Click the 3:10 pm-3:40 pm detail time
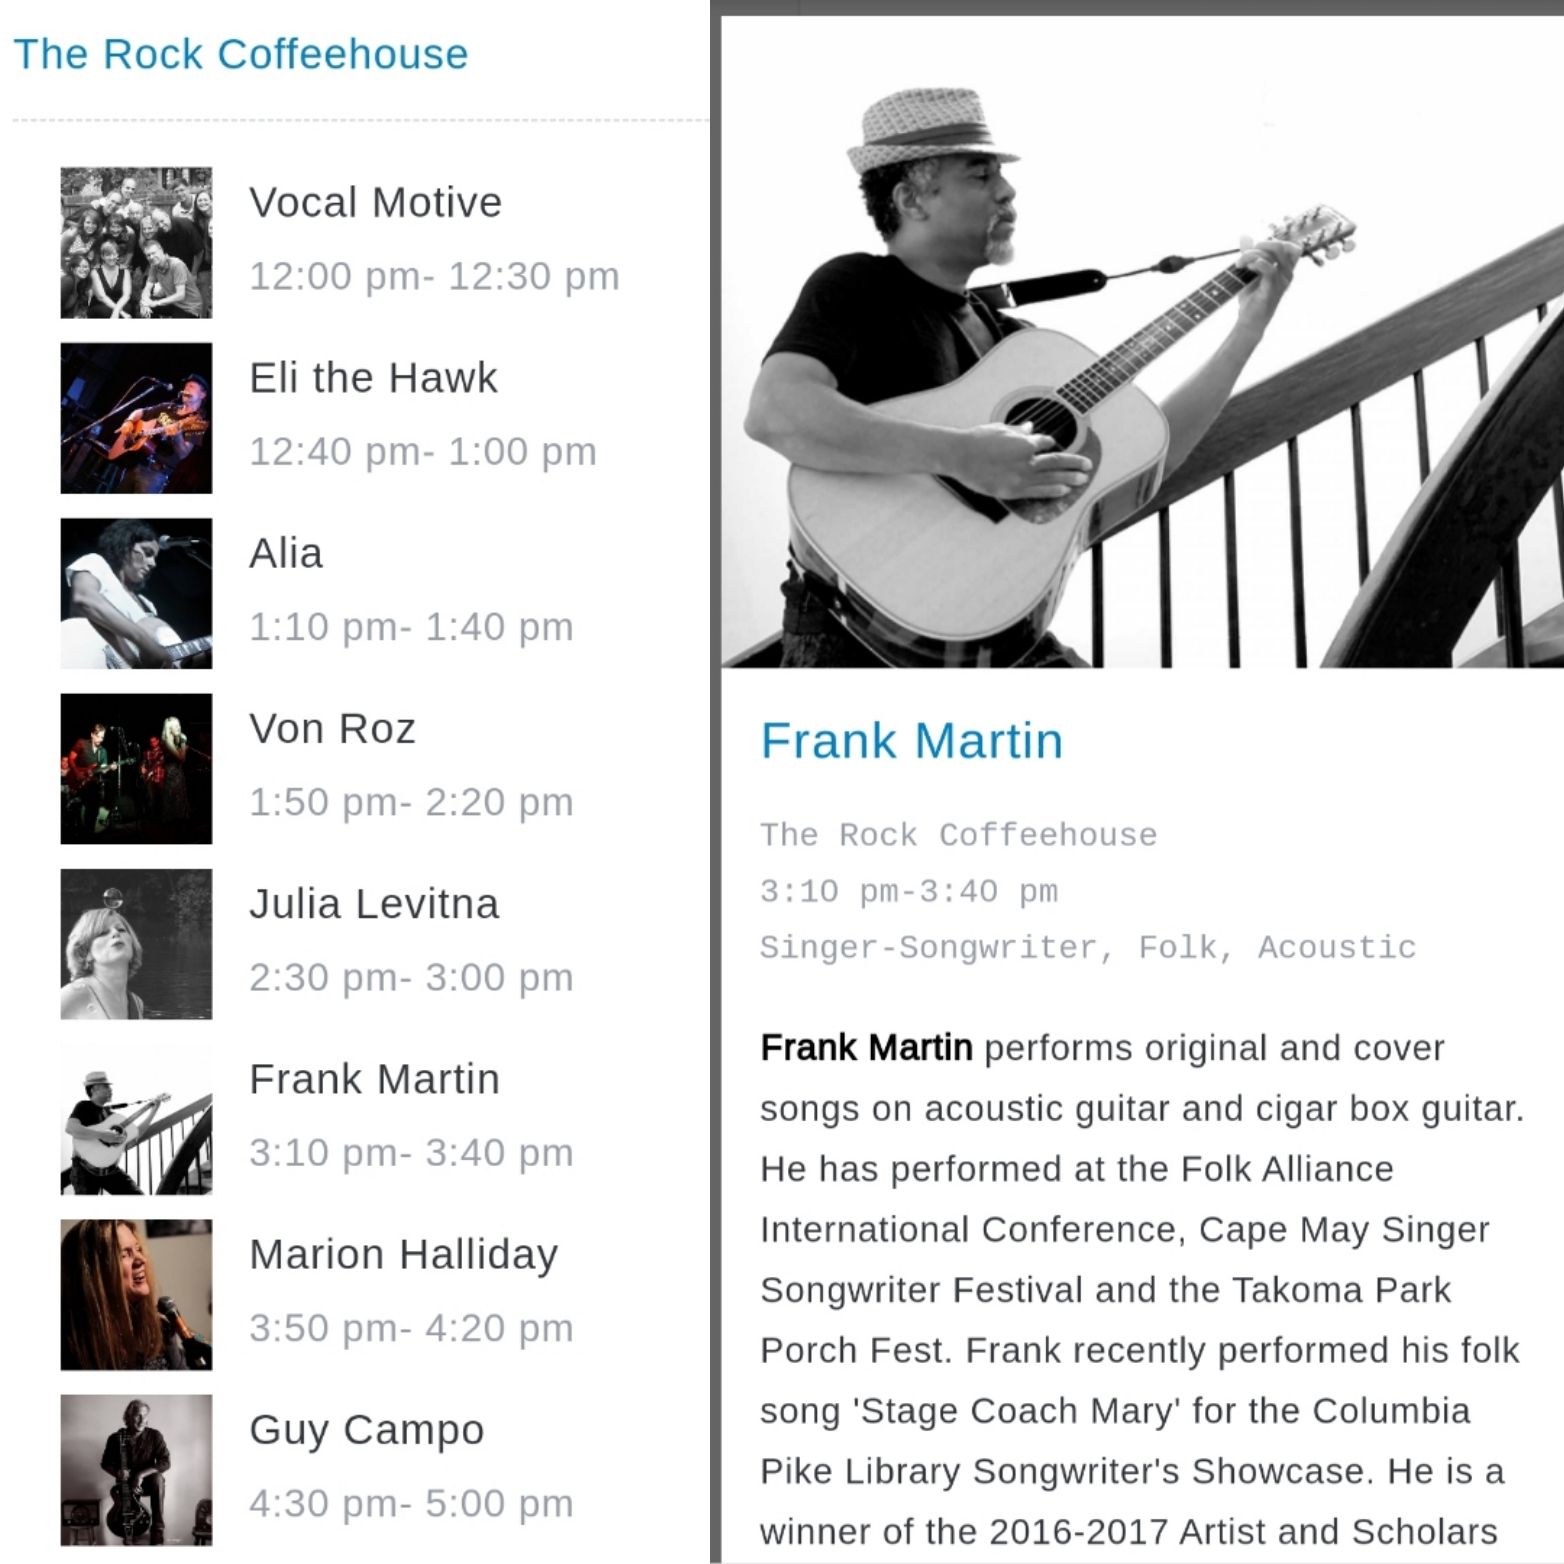The width and height of the screenshot is (1564, 1564). (x=908, y=891)
